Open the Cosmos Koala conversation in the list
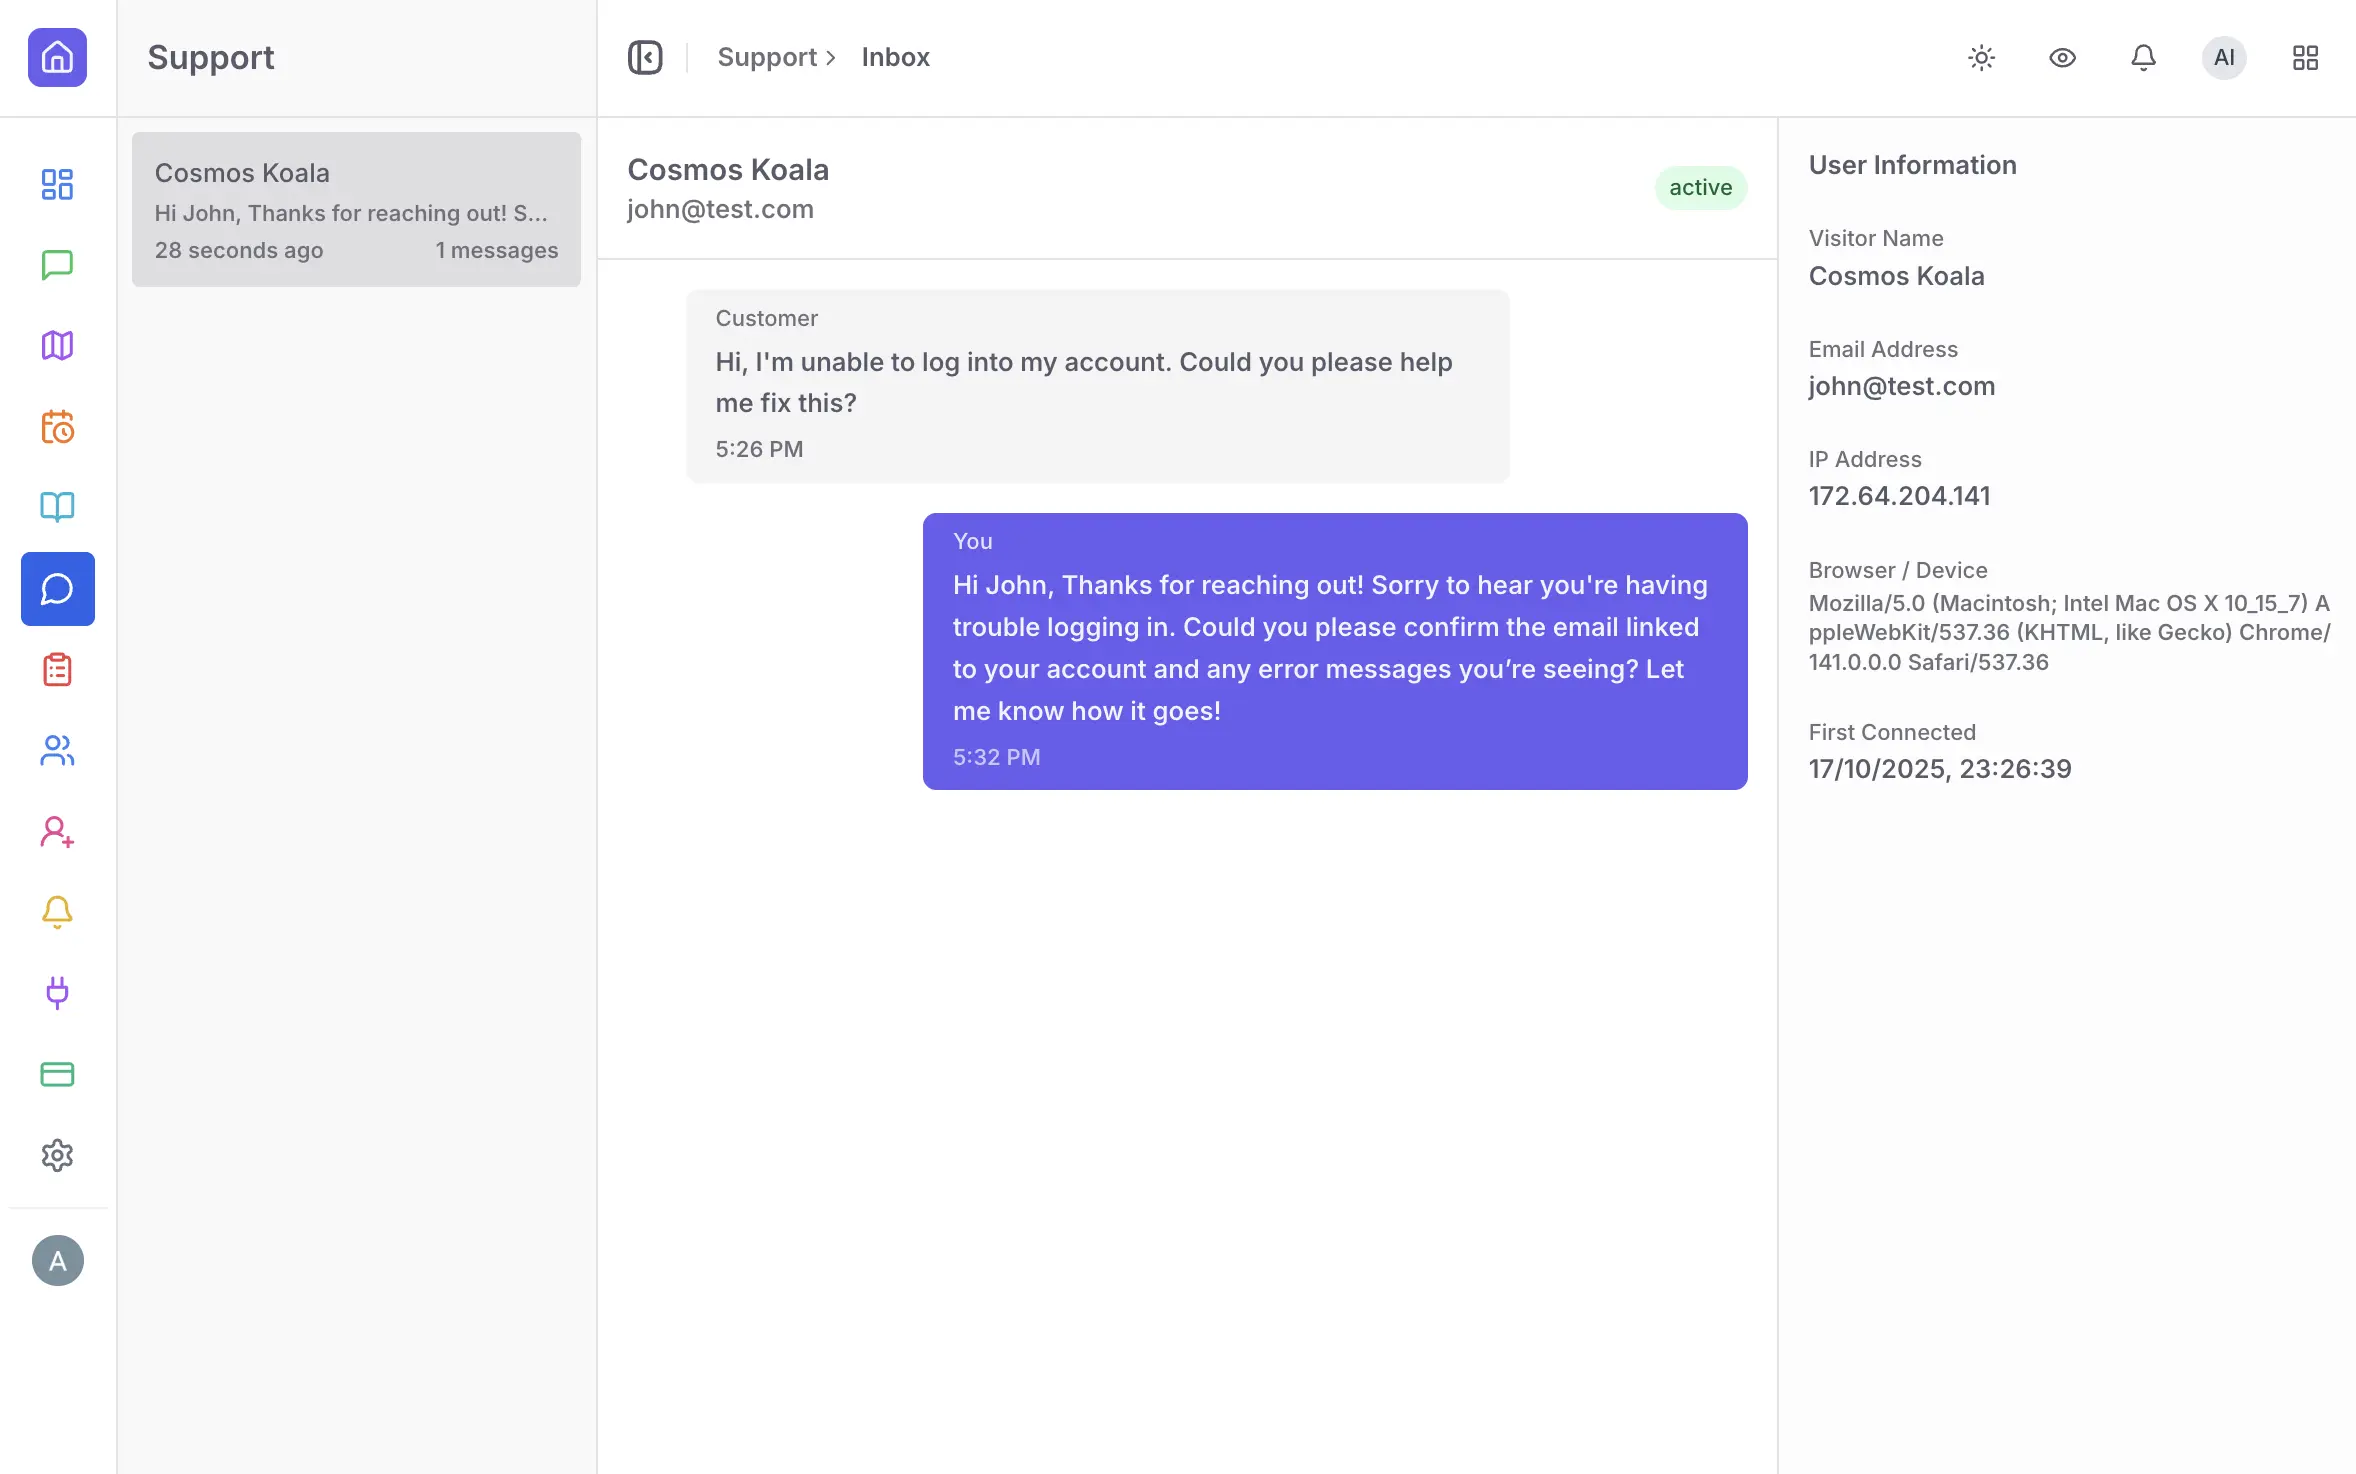 click(x=355, y=209)
